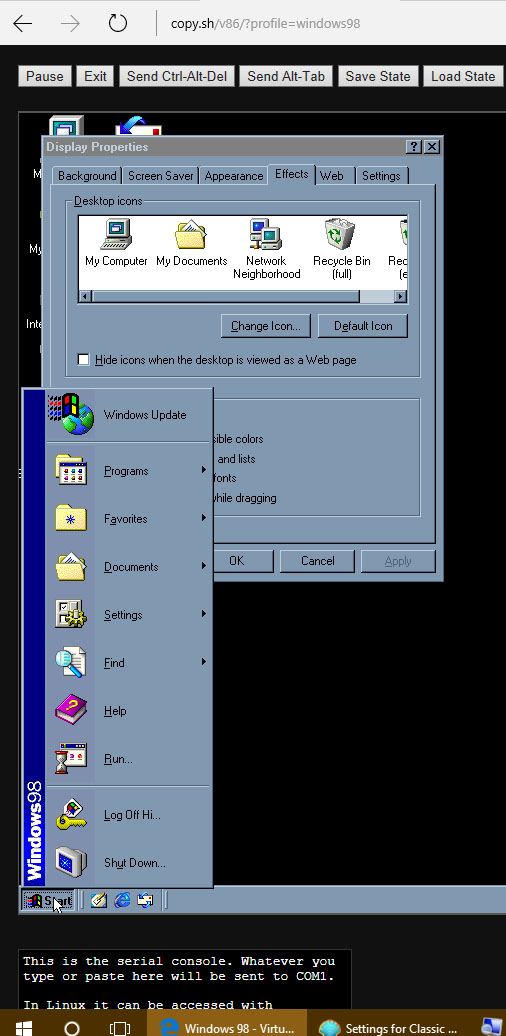Go back in the browser
Viewport: 506px width, 1036px height.
click(22, 24)
